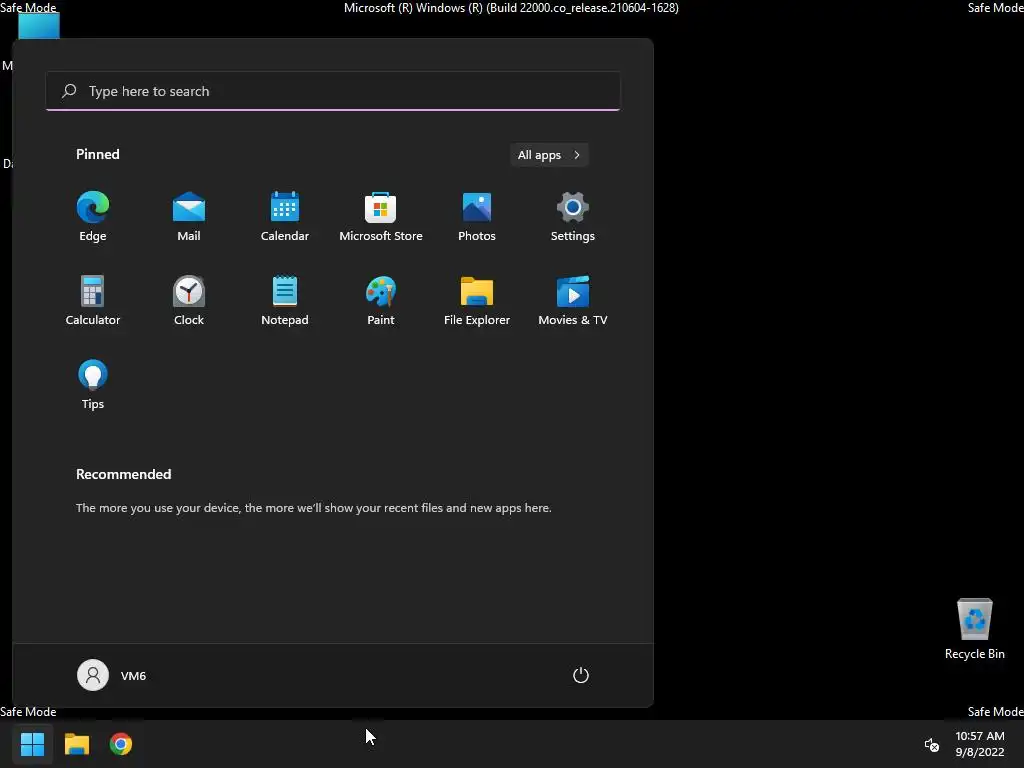This screenshot has width=1024, height=768.
Task: Click the Pinned section heading
Action: (98, 154)
